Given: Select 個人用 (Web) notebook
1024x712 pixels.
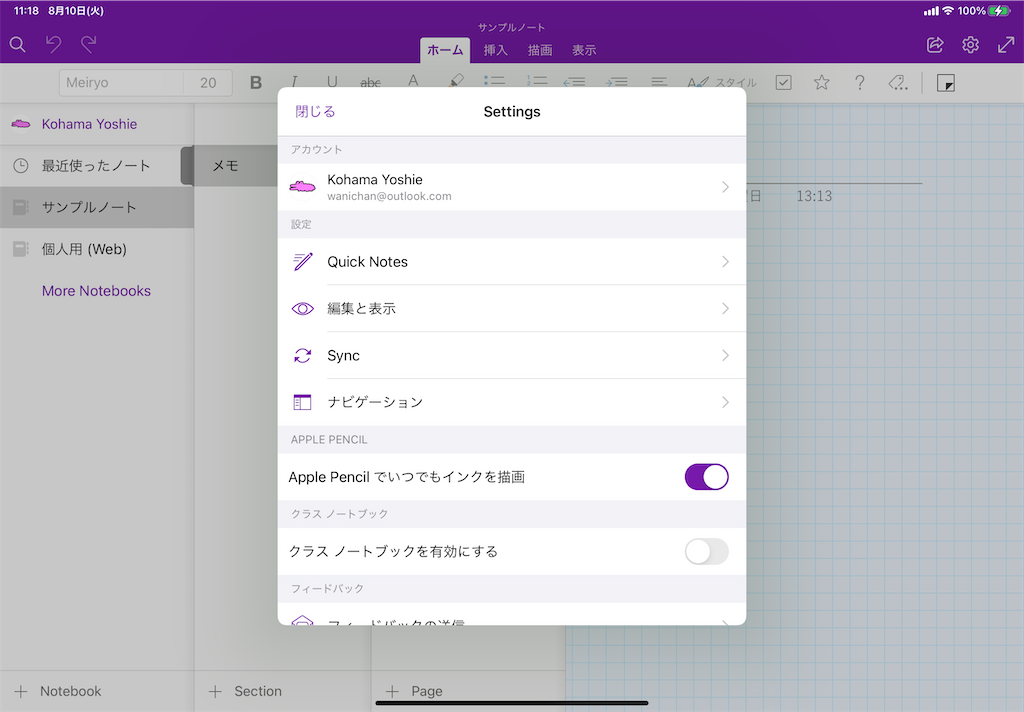Looking at the screenshot, I should pyautogui.click(x=97, y=249).
